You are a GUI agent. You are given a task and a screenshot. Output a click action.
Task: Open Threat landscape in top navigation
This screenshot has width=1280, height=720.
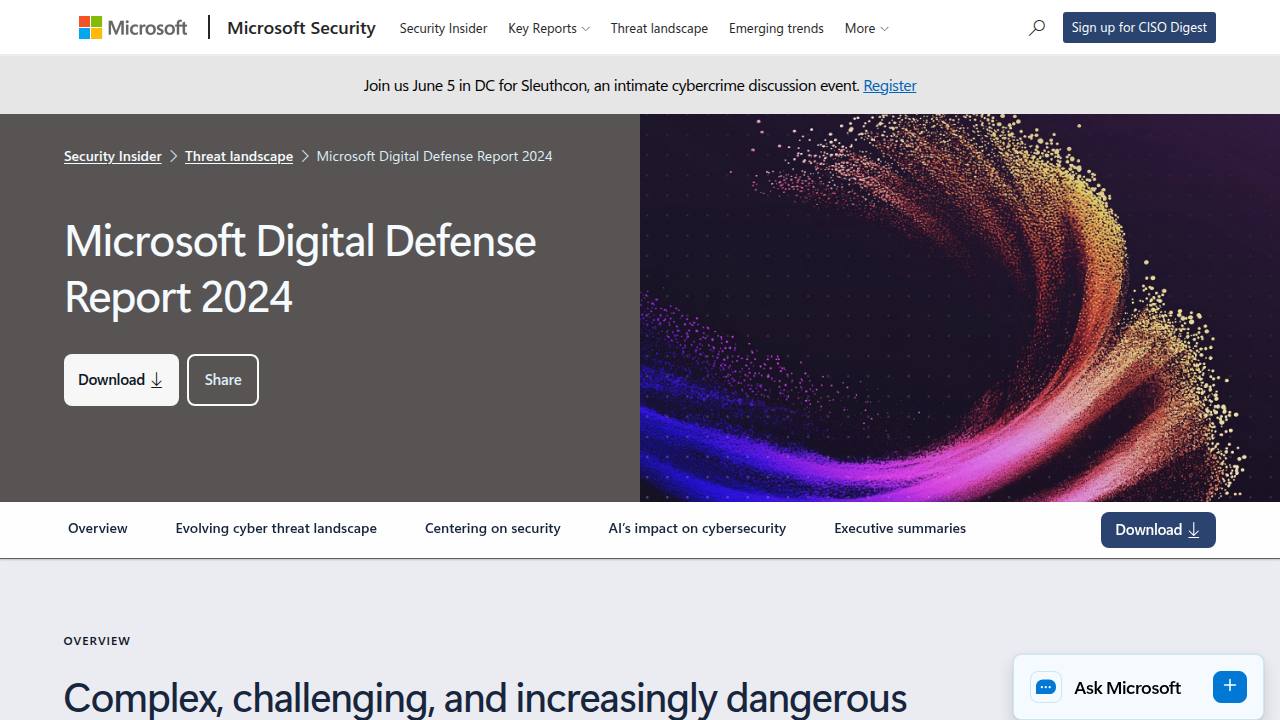[659, 28]
